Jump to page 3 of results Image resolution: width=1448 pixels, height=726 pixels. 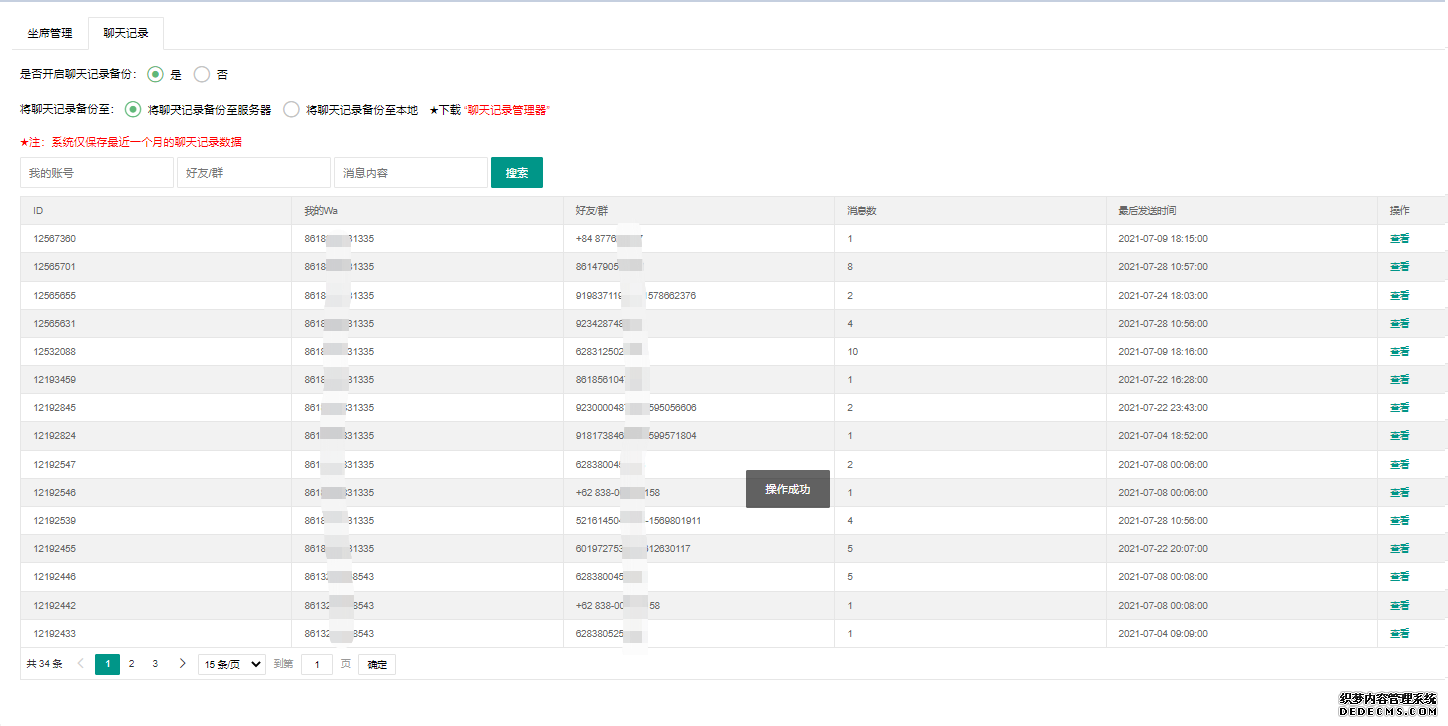coord(155,664)
